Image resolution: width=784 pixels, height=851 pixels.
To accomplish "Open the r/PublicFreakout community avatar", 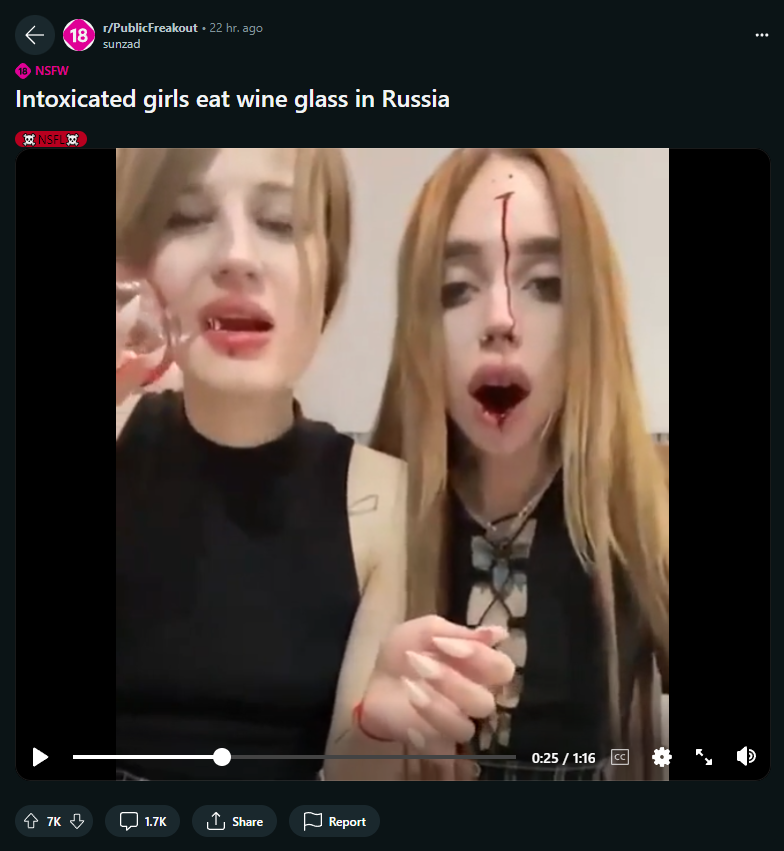I will coord(79,35).
